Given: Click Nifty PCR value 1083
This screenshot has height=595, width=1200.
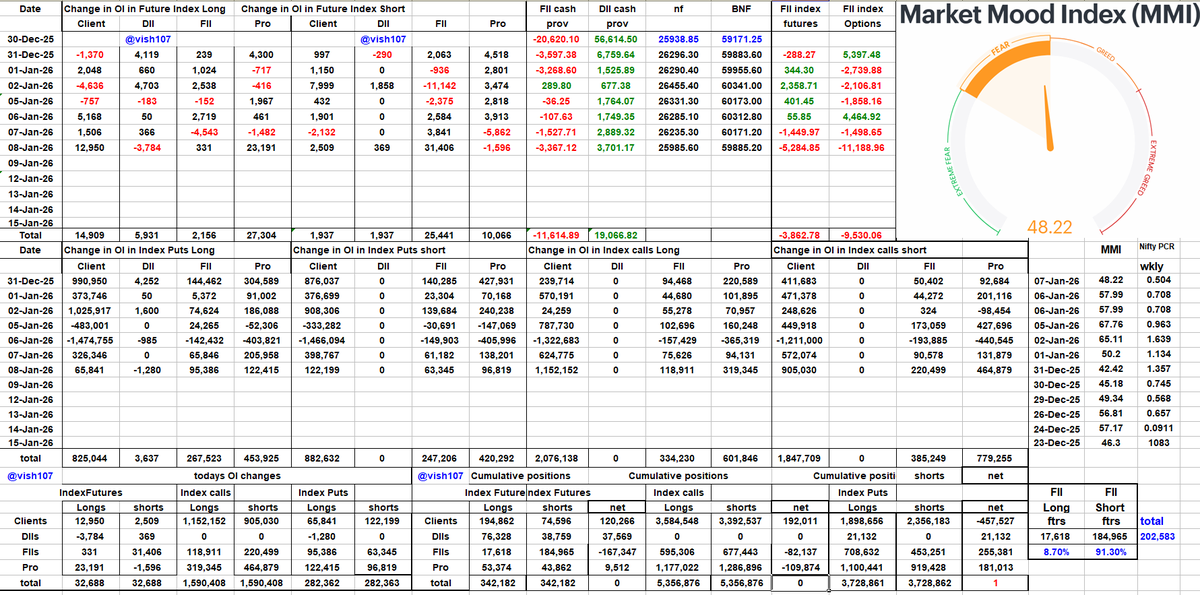Looking at the screenshot, I should click(x=1158, y=441).
